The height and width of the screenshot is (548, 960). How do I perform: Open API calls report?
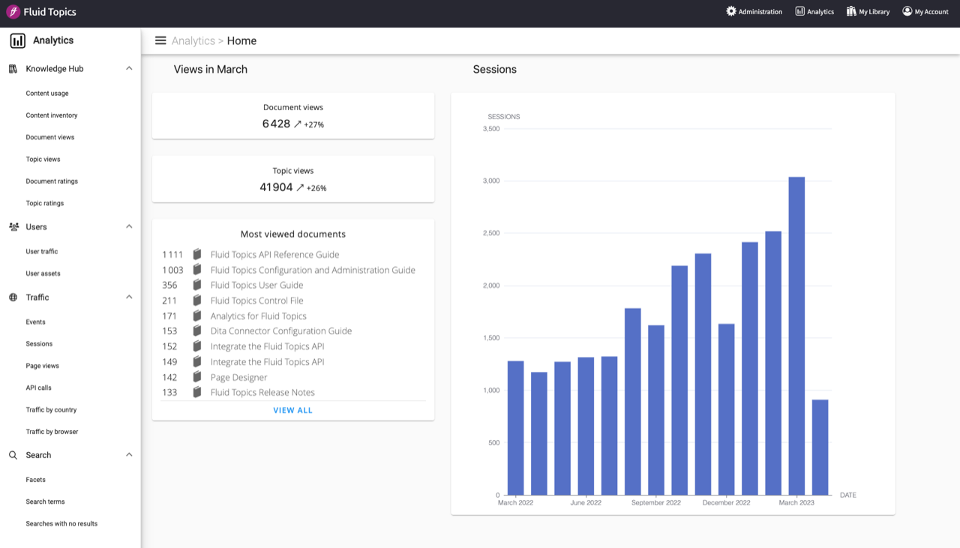(39, 388)
